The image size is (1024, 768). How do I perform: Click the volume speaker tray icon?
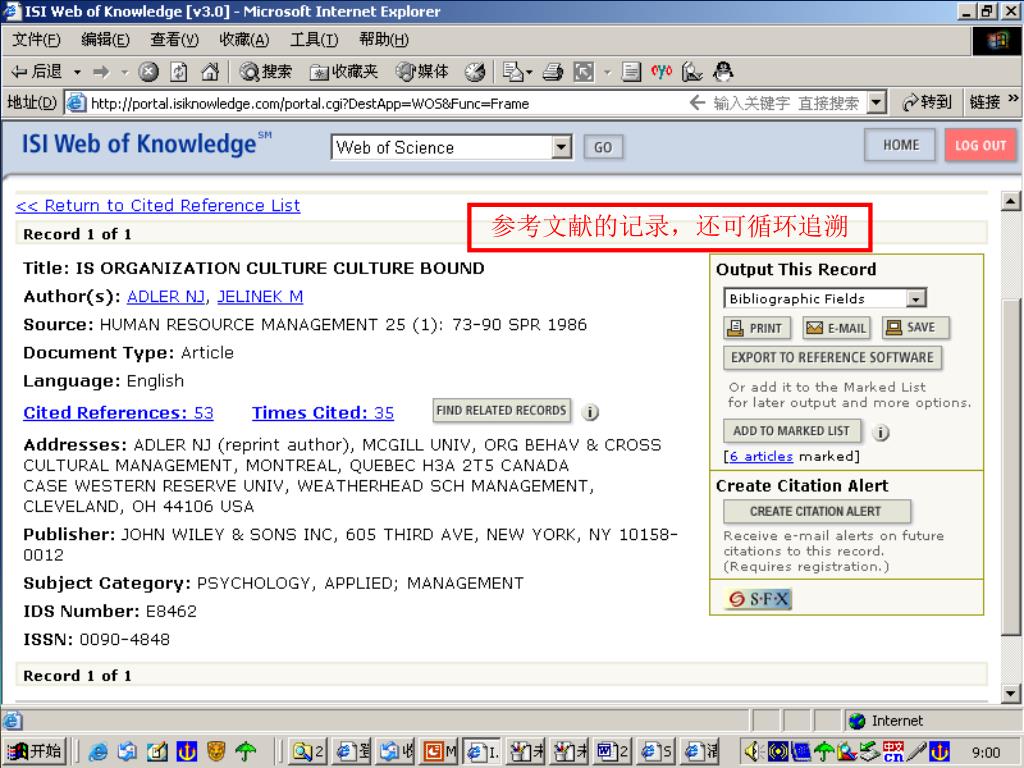coord(752,752)
